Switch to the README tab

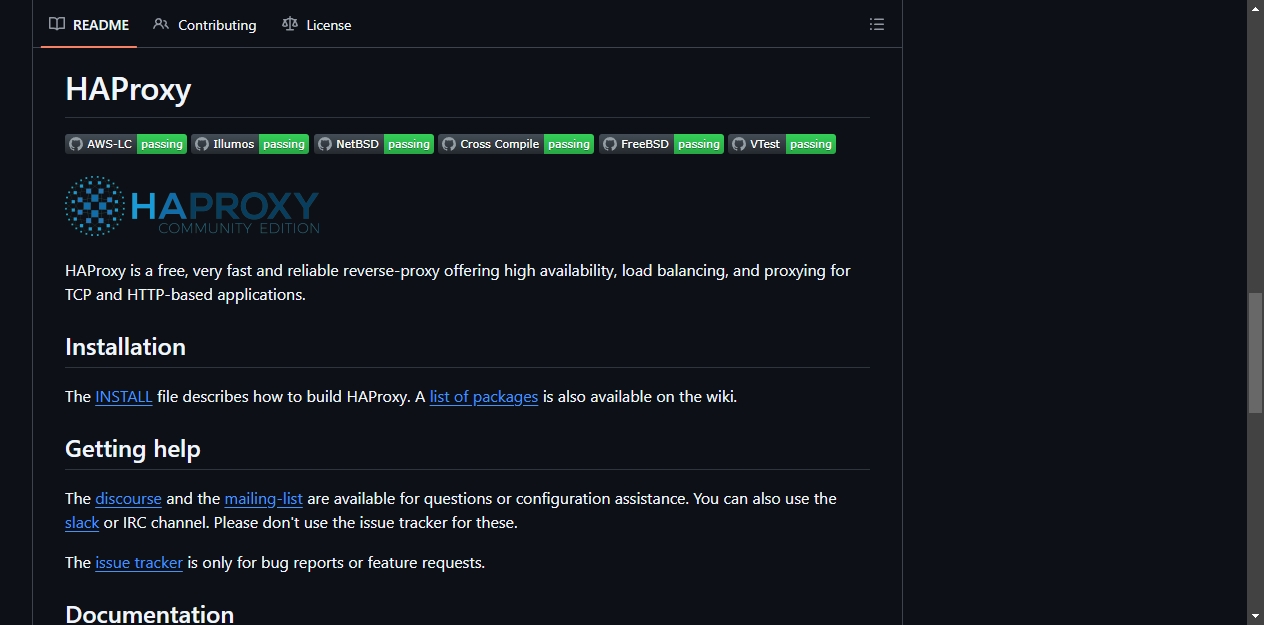point(89,25)
